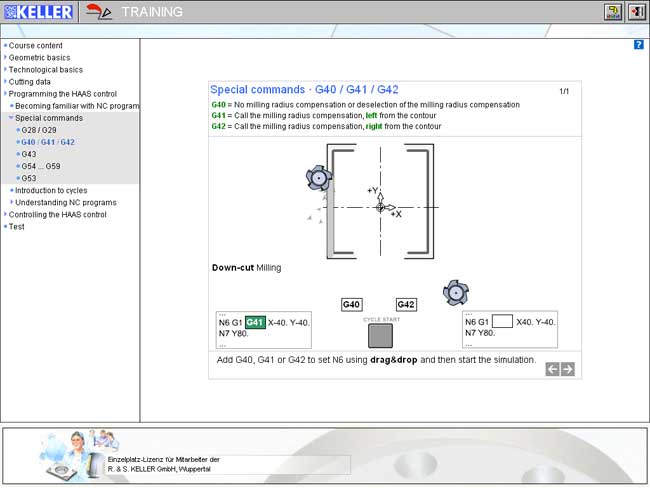The height and width of the screenshot is (488, 650).
Task: Select the milling cutter icon above G42 block
Action: click(x=456, y=293)
